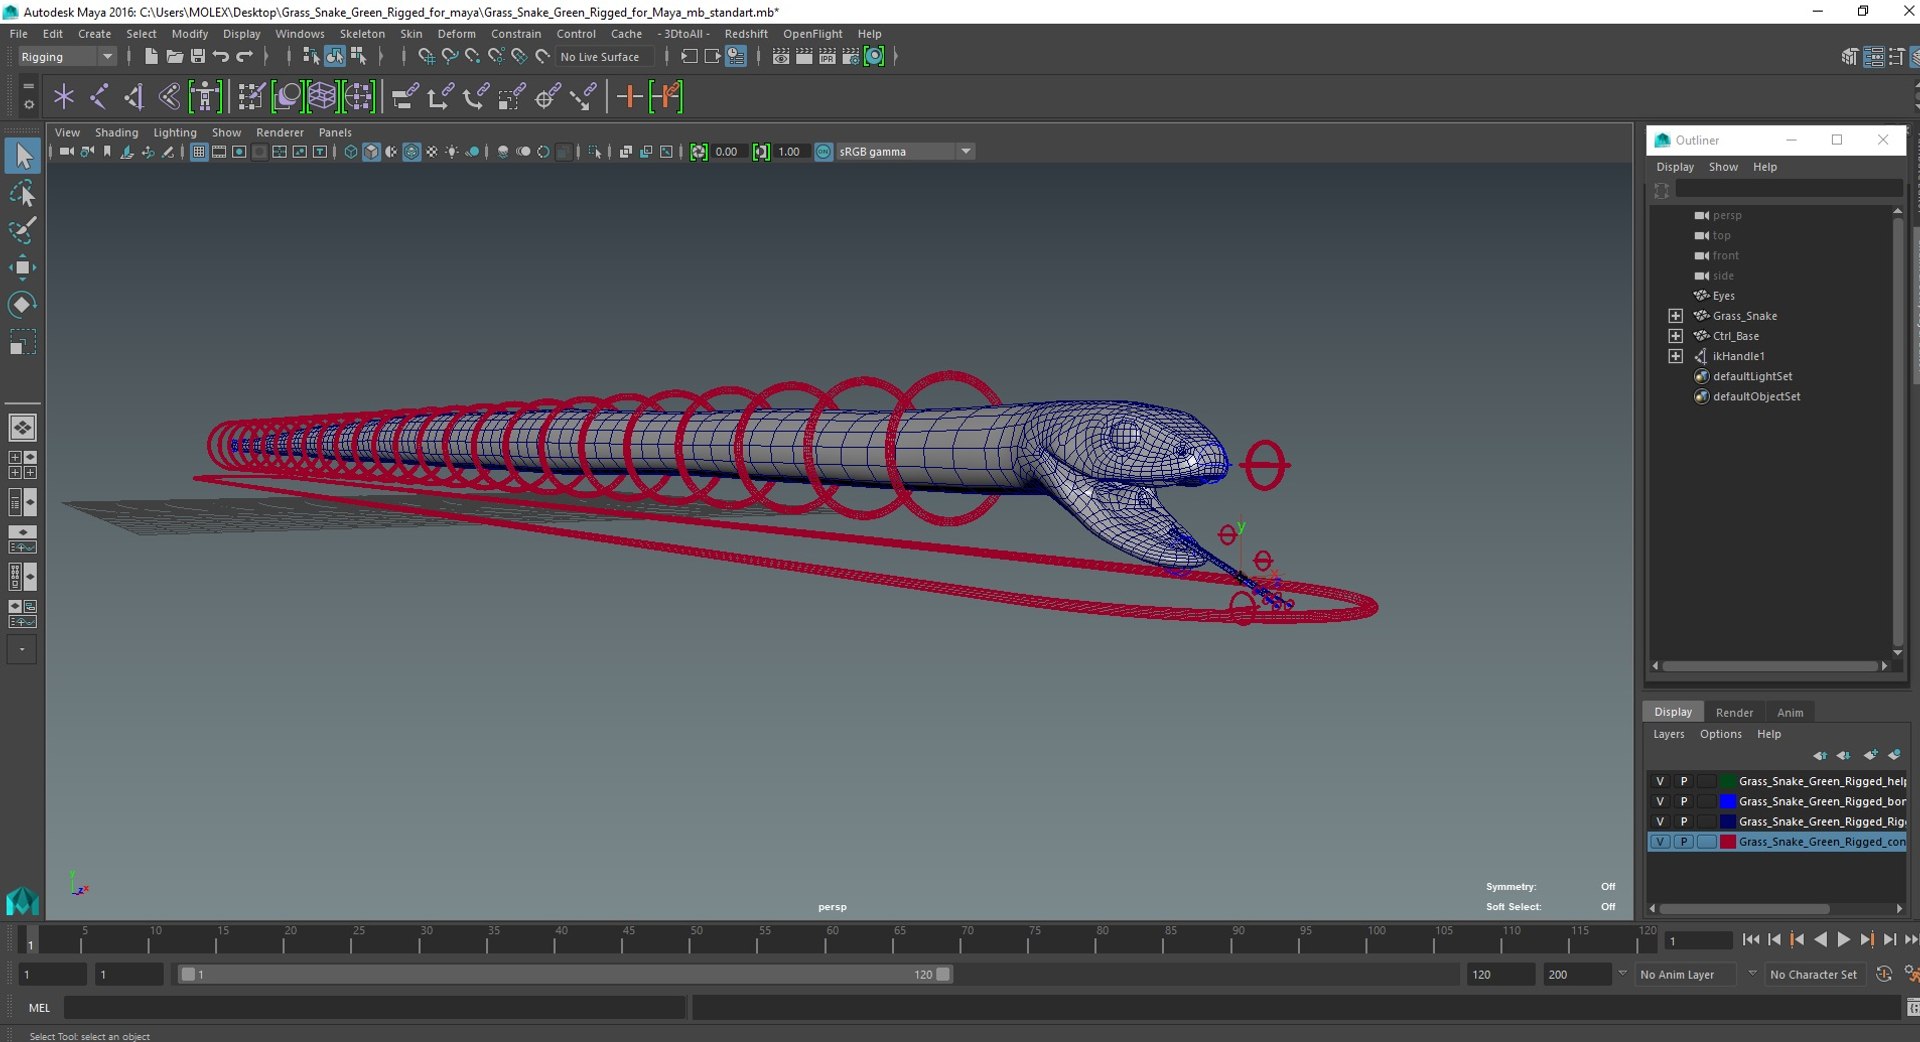
Task: Click the Redo arrow icon
Action: click(x=244, y=57)
